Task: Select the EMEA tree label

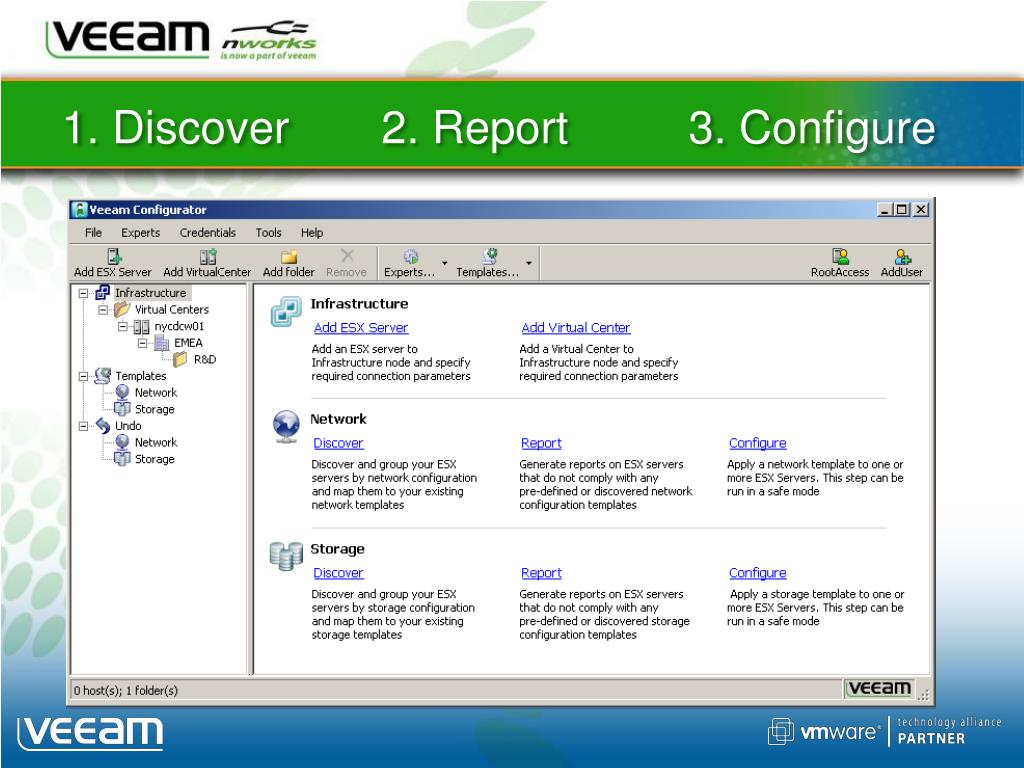Action: [188, 342]
